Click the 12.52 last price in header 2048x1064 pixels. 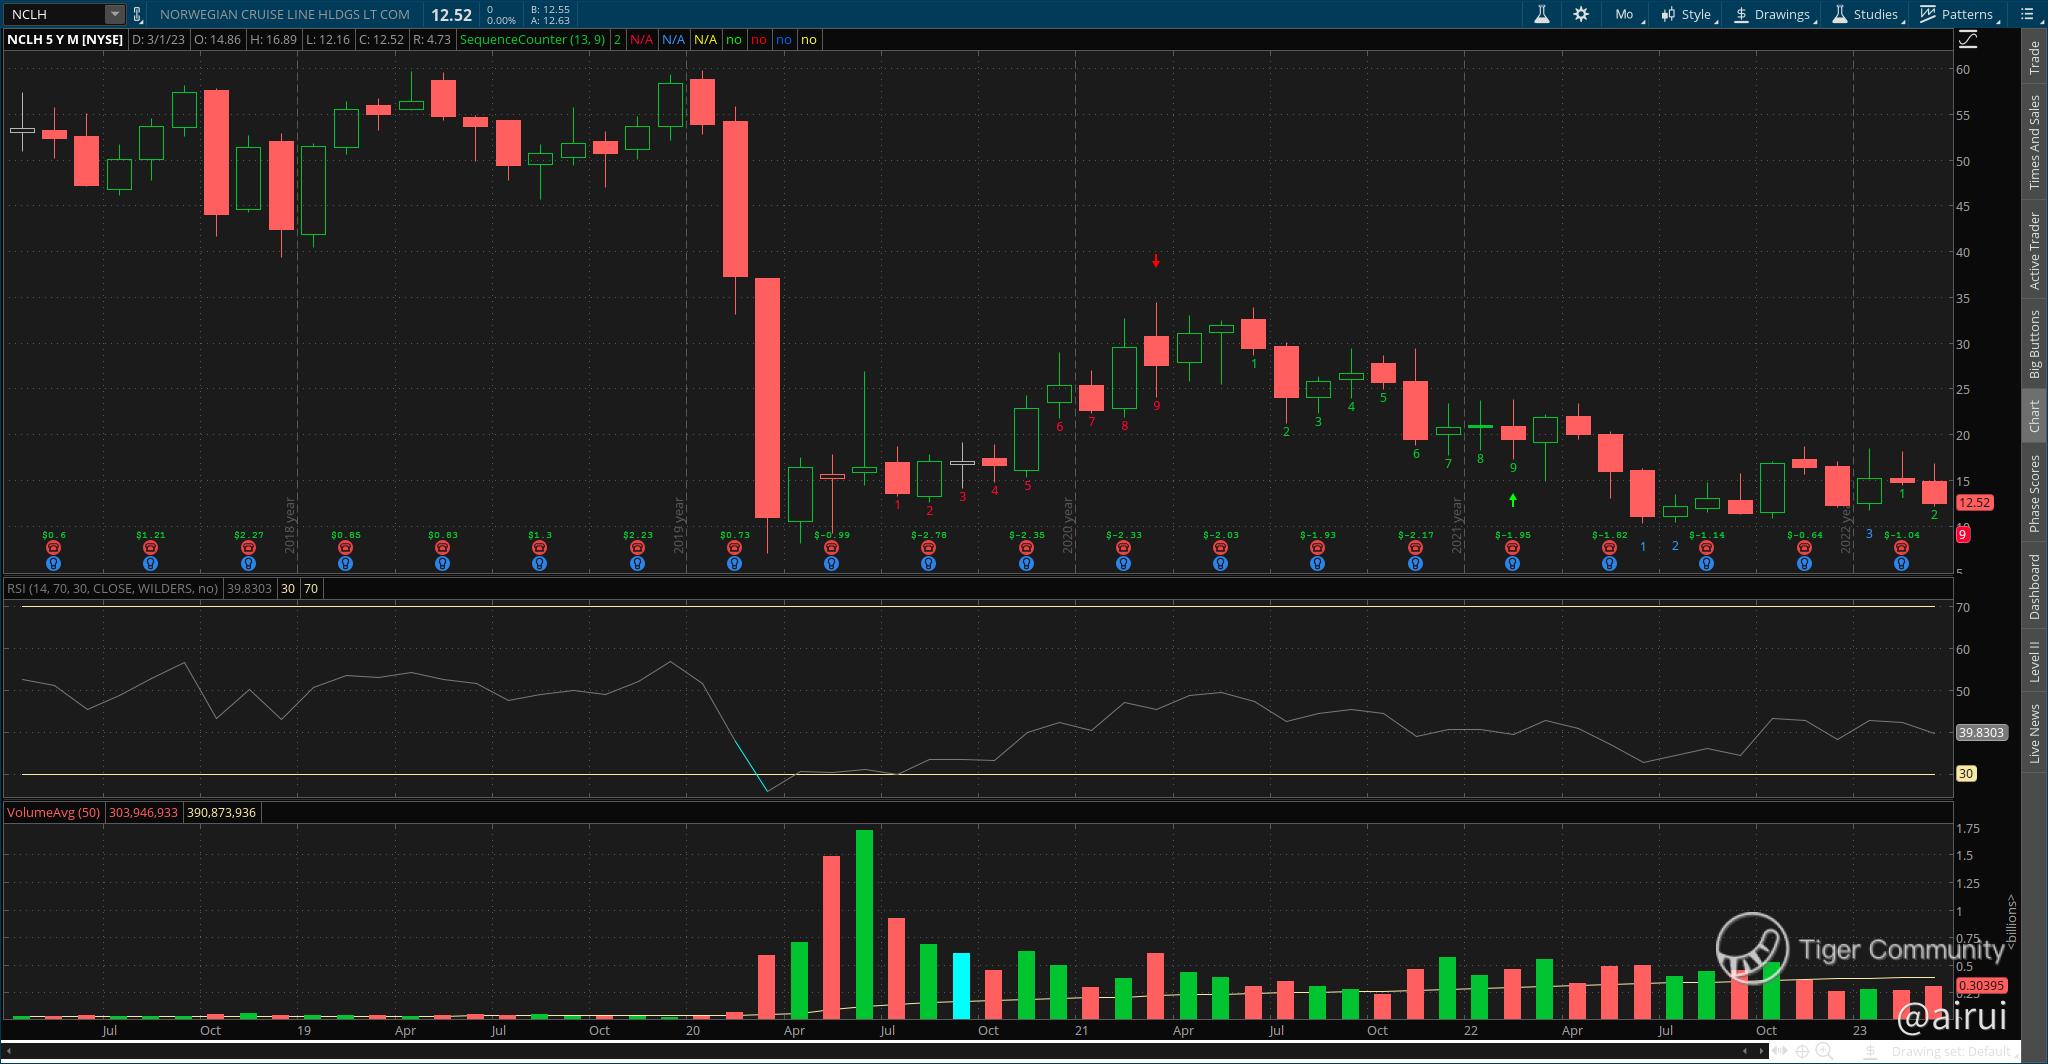pyautogui.click(x=451, y=14)
